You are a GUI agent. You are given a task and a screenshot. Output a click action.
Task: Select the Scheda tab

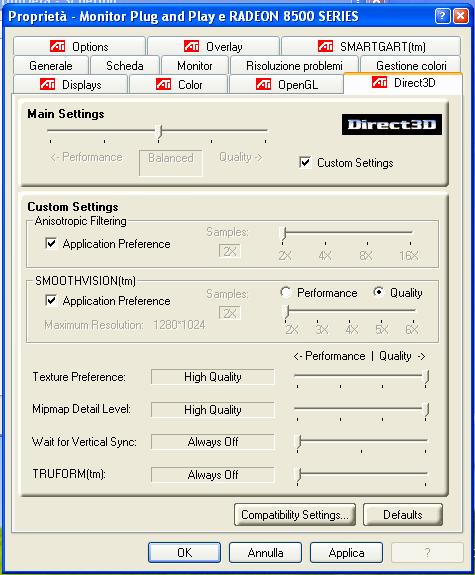click(x=125, y=66)
